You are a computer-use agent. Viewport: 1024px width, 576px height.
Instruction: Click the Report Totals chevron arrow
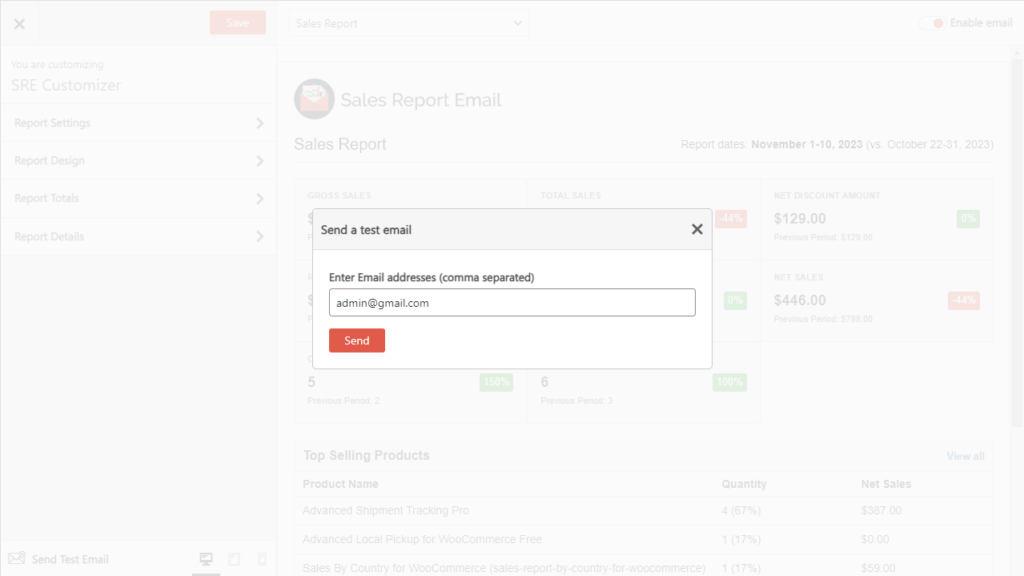[x=260, y=199]
